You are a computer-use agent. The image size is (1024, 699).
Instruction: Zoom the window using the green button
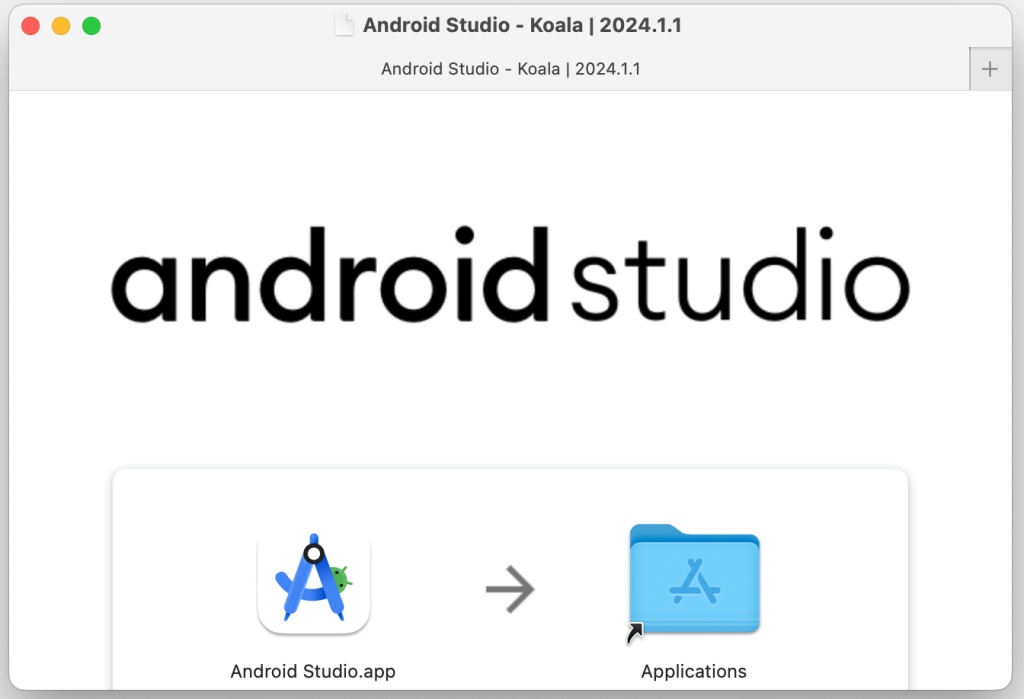click(91, 26)
